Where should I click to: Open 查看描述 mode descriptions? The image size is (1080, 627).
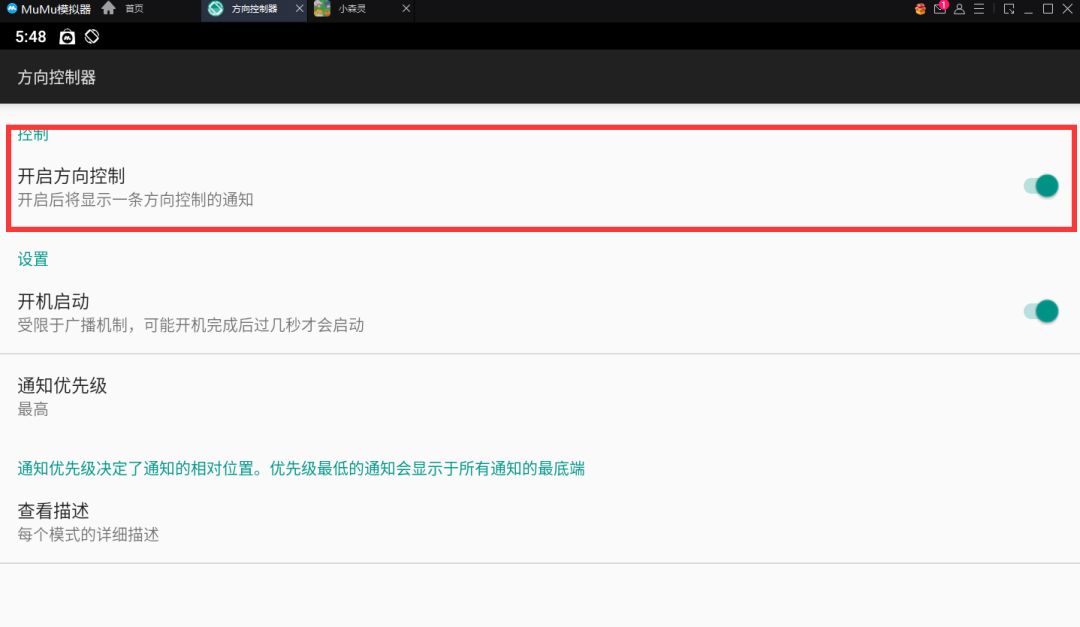[x=540, y=522]
